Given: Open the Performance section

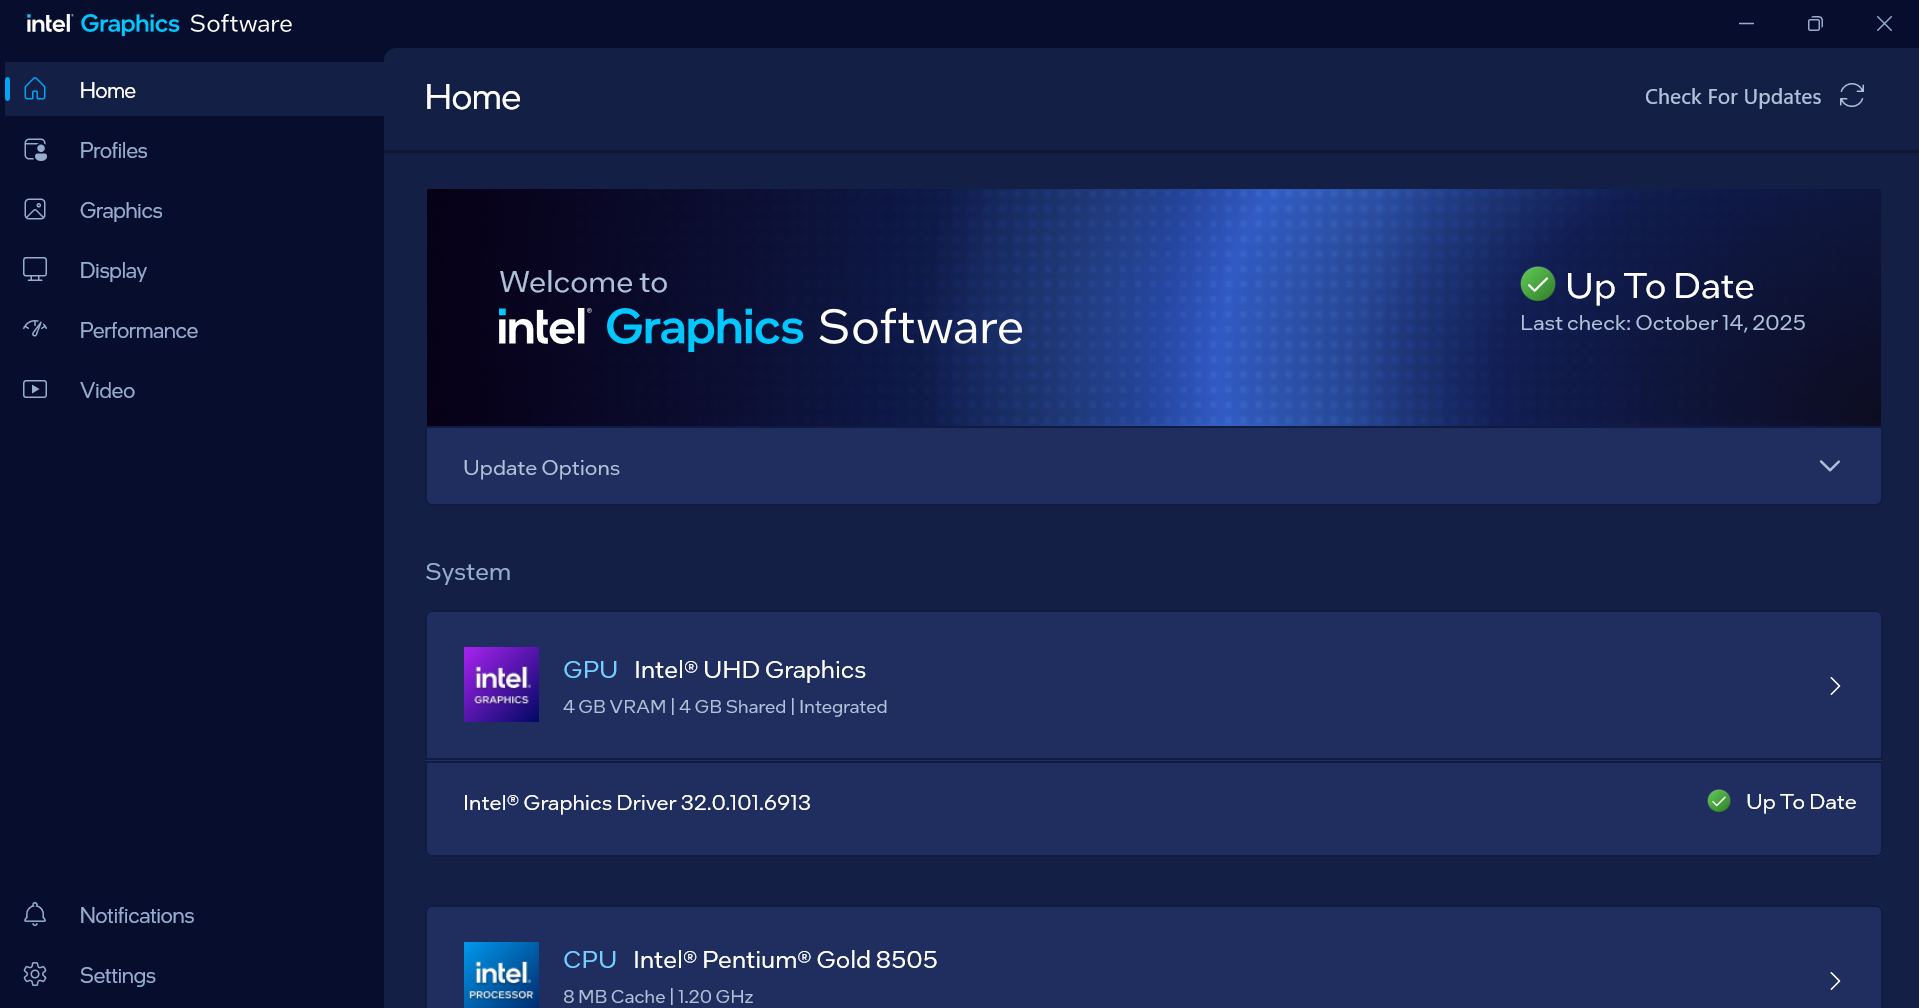Looking at the screenshot, I should (194, 330).
